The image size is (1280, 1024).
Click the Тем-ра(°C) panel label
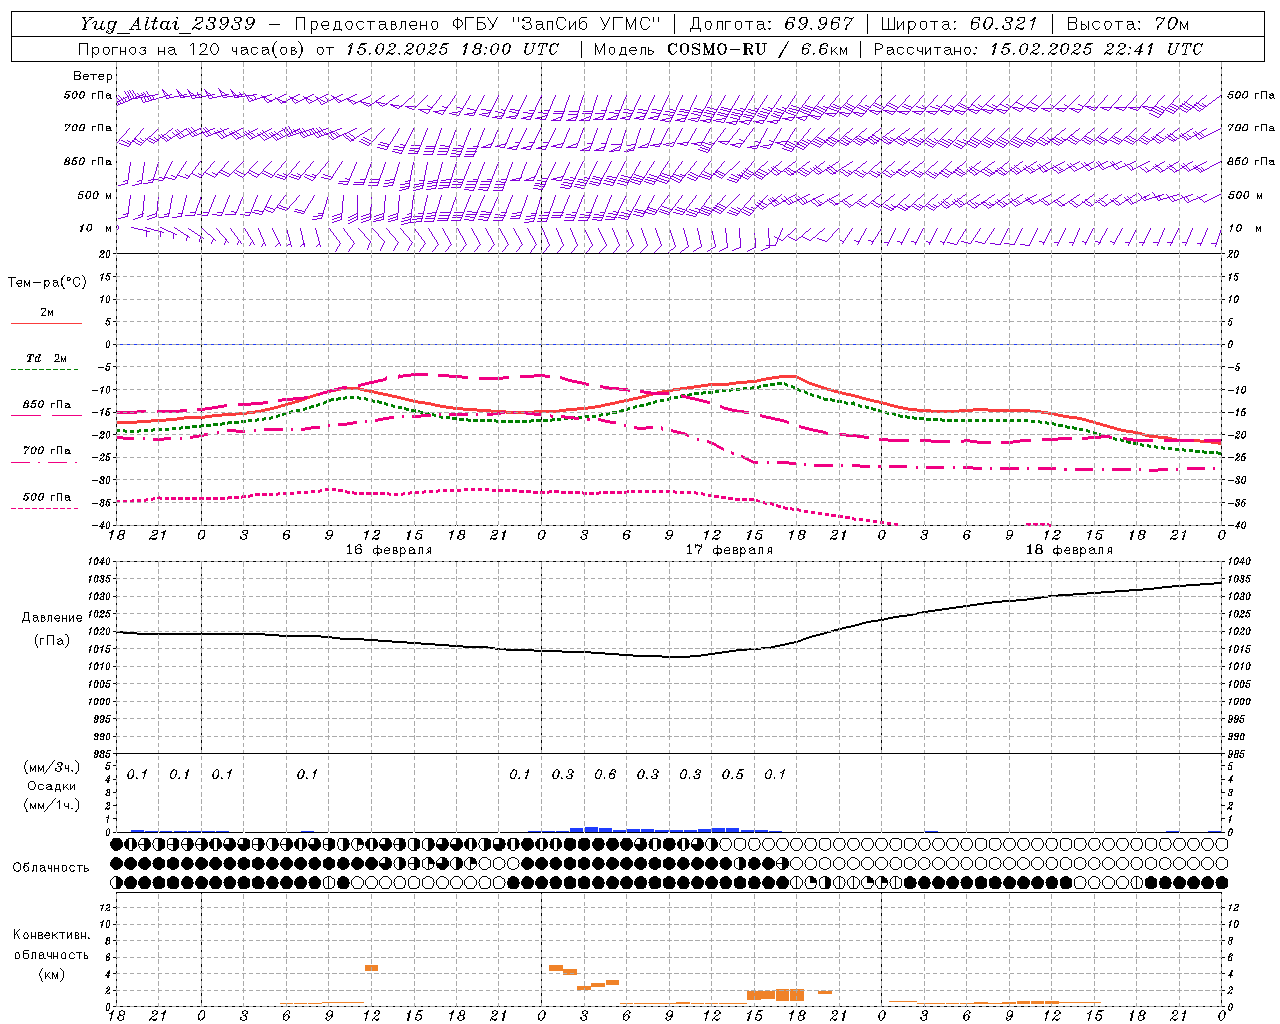[47, 283]
